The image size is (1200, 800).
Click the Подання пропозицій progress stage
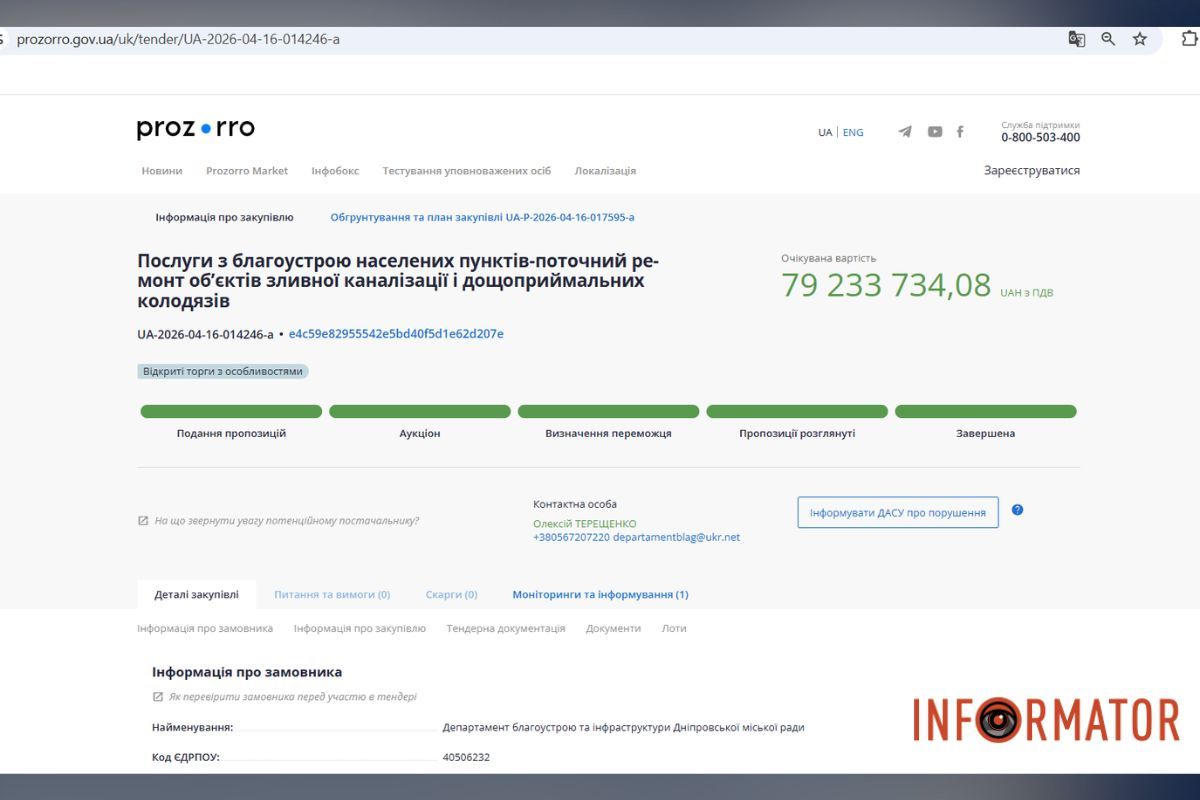(231, 411)
